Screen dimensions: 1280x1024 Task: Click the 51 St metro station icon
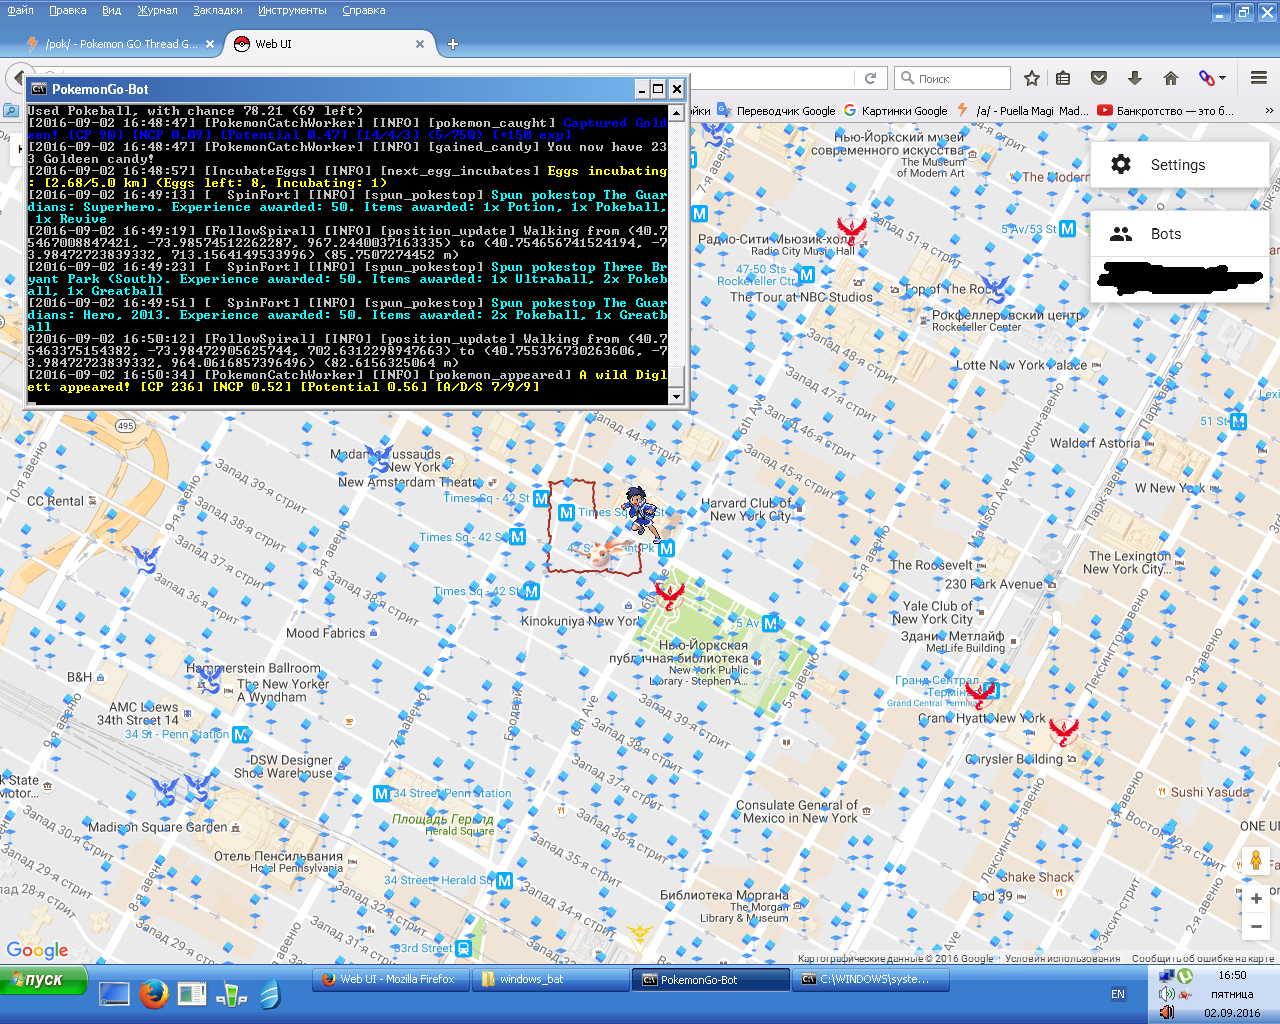tap(1239, 421)
